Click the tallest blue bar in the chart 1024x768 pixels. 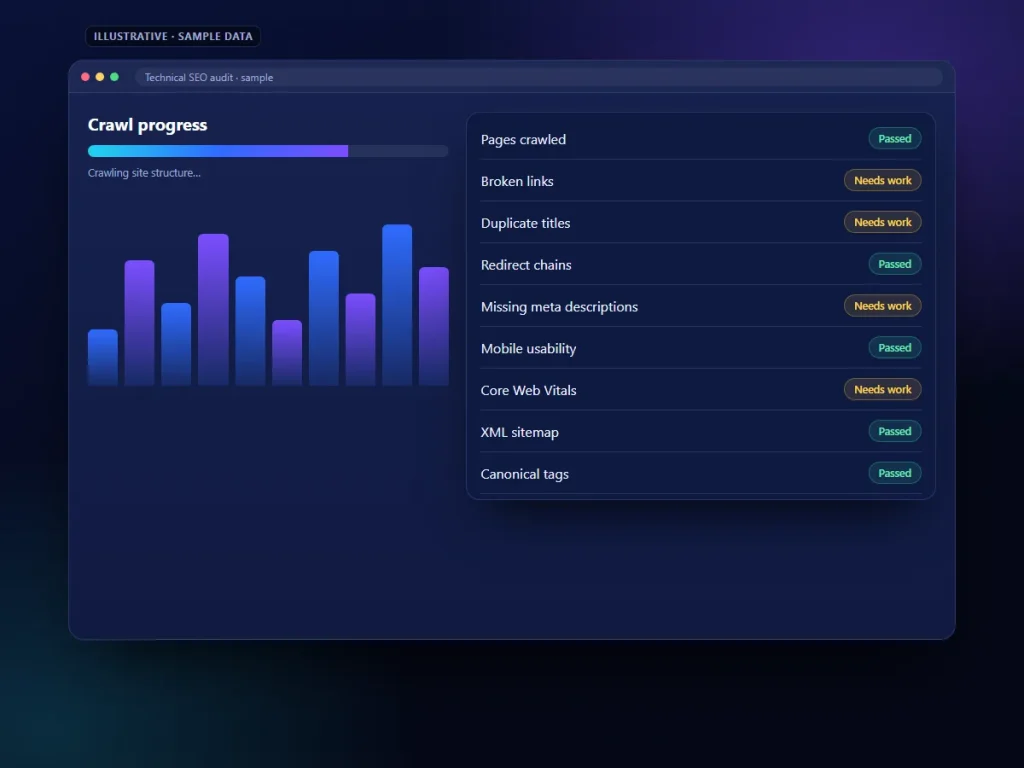[x=397, y=305]
